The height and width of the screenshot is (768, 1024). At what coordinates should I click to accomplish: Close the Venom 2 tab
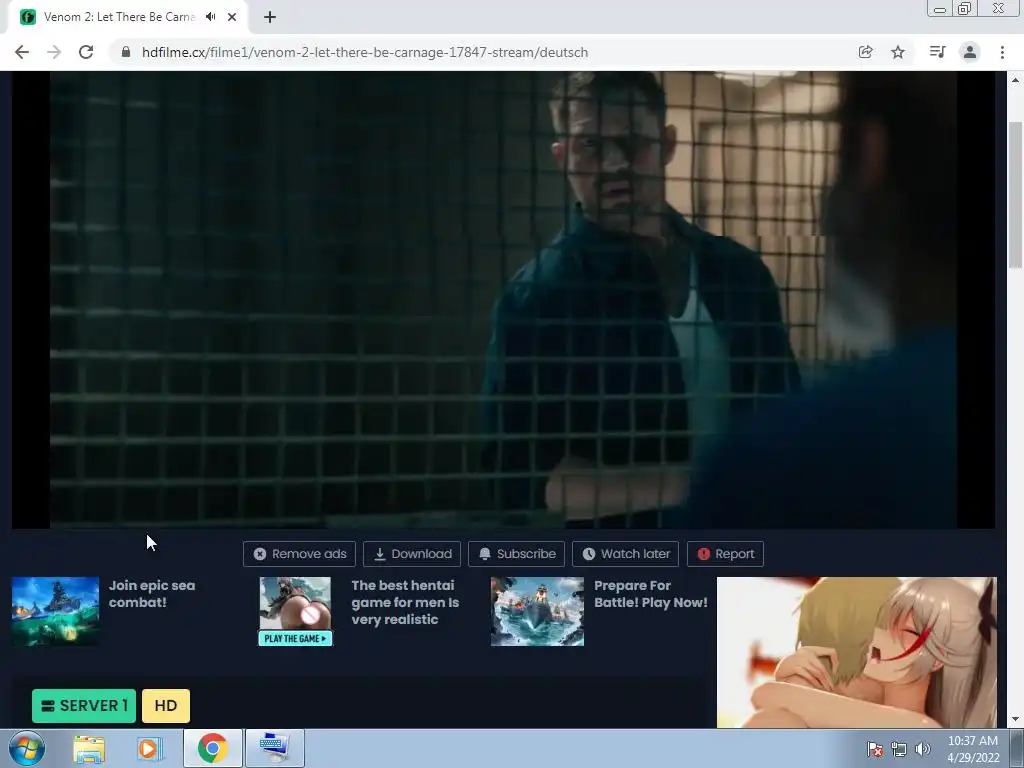coord(232,18)
